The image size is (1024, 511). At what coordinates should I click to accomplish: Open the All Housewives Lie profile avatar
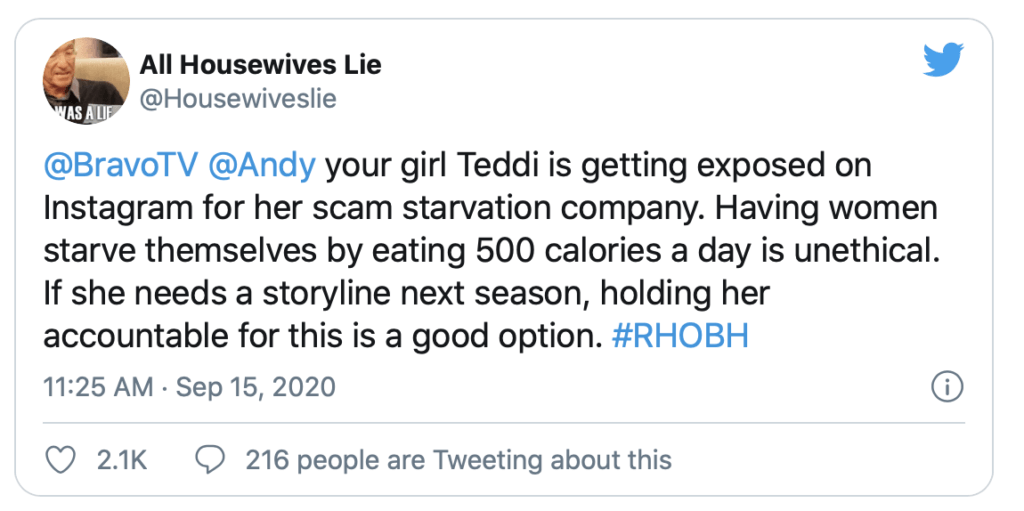tap(86, 81)
